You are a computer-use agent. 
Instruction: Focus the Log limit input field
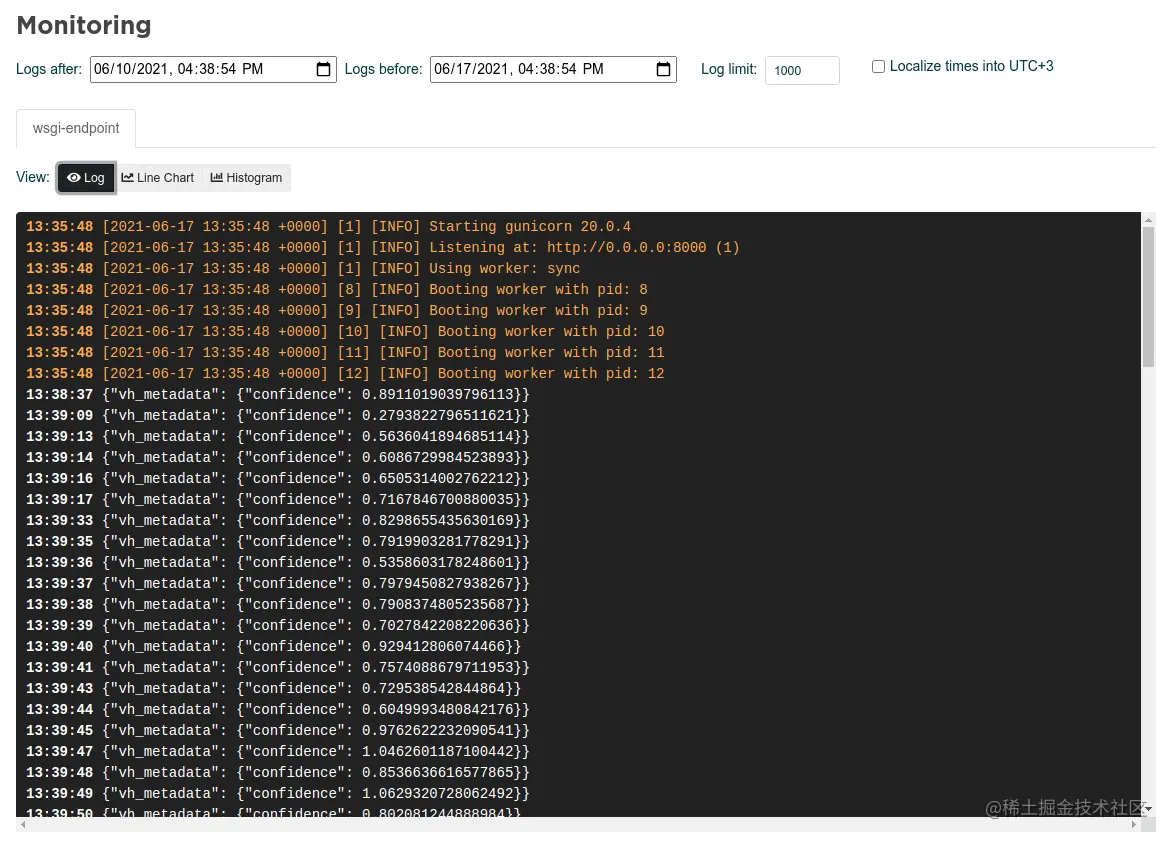[802, 70]
